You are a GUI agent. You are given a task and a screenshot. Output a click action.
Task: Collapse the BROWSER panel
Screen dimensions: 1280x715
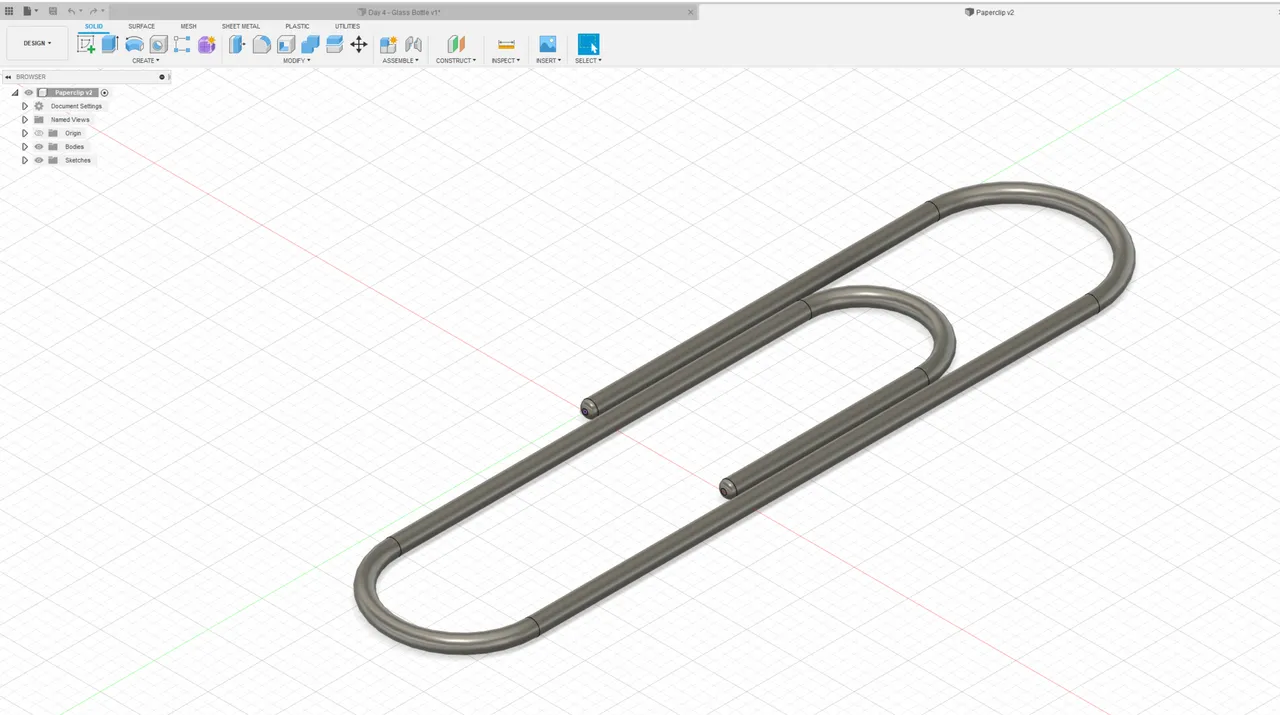coord(8,77)
